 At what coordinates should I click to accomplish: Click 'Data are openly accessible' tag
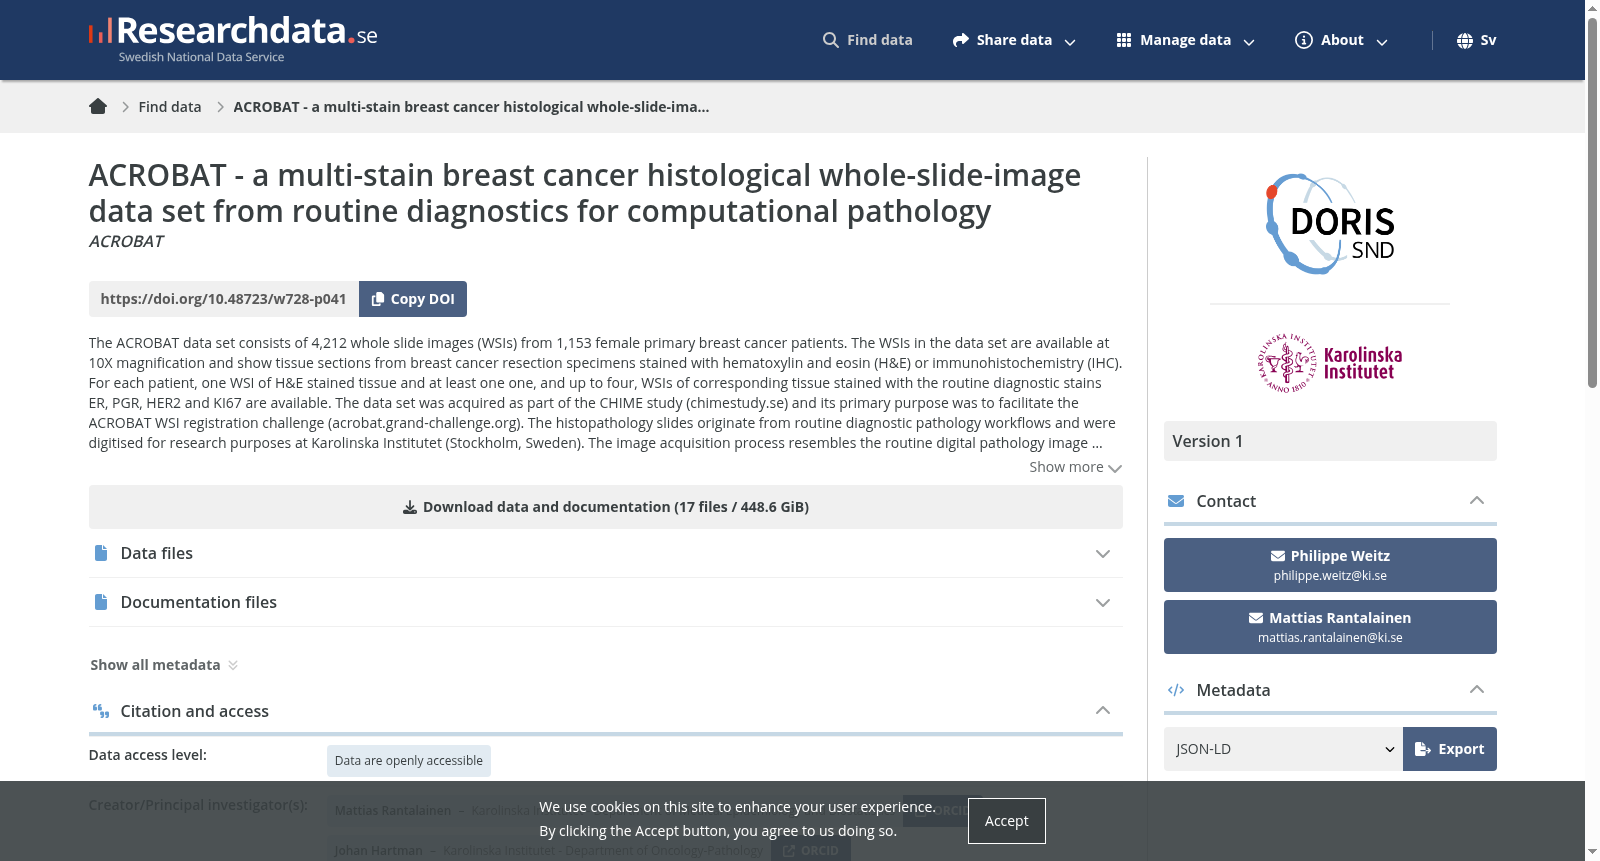[409, 761]
